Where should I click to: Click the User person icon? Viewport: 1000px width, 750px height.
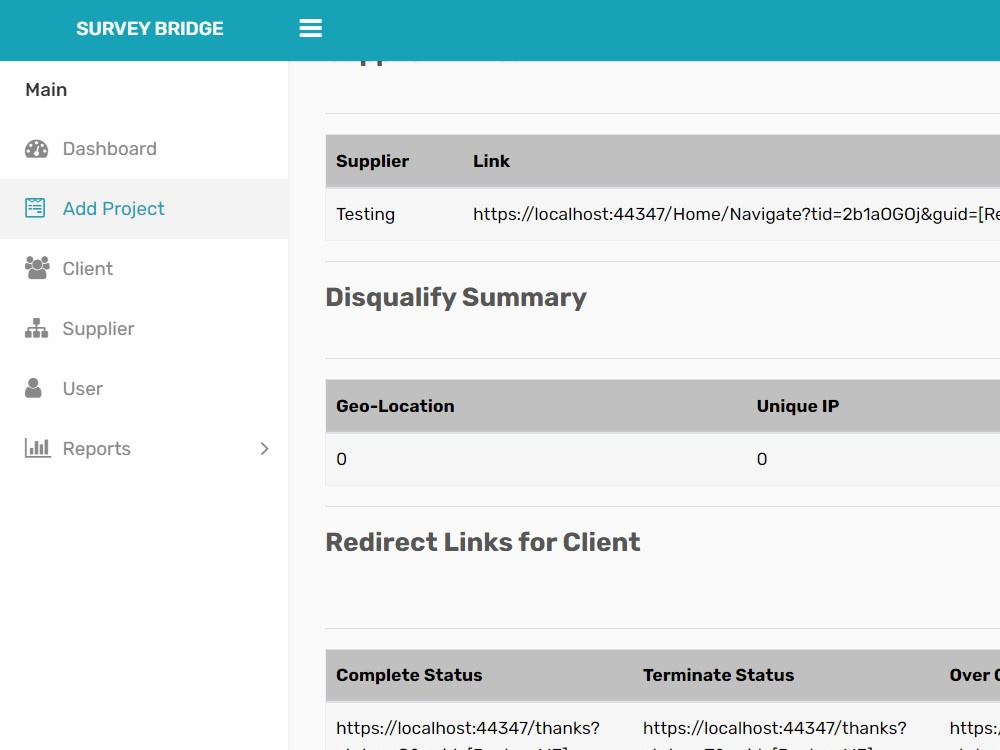click(x=33, y=388)
